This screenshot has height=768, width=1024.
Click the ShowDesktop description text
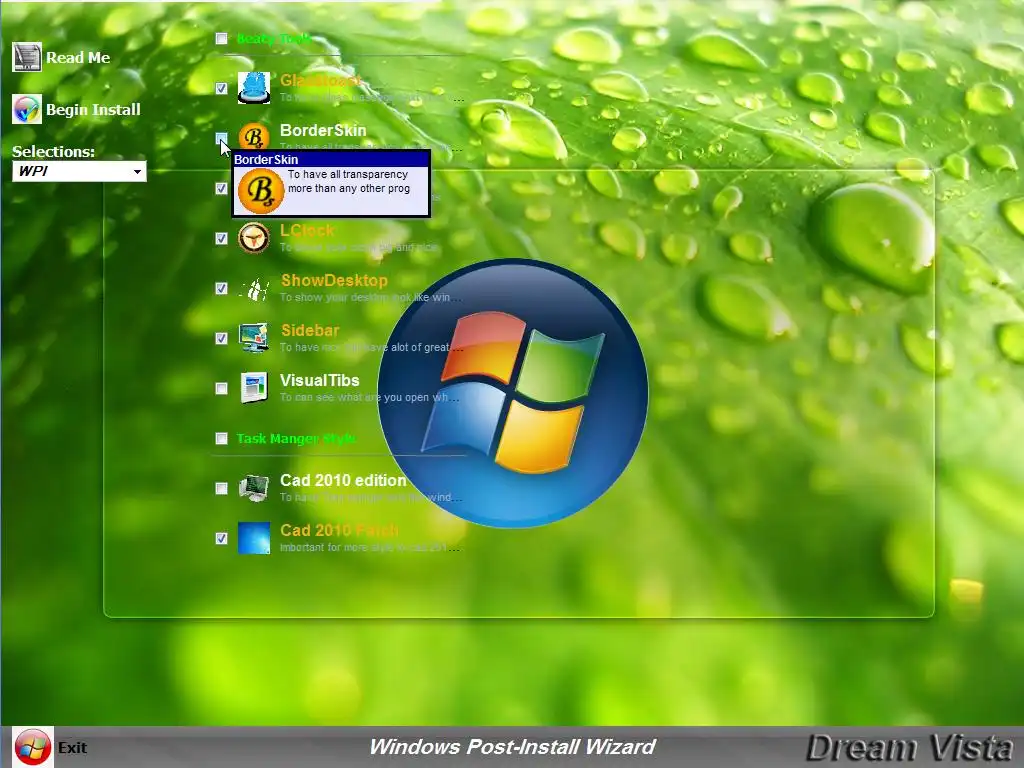371,297
